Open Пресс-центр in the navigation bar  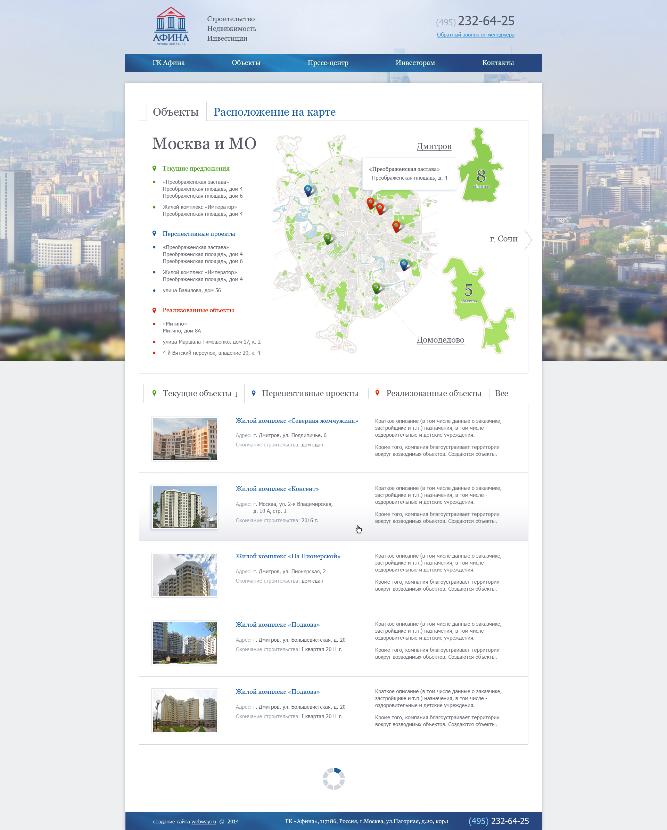pos(328,62)
